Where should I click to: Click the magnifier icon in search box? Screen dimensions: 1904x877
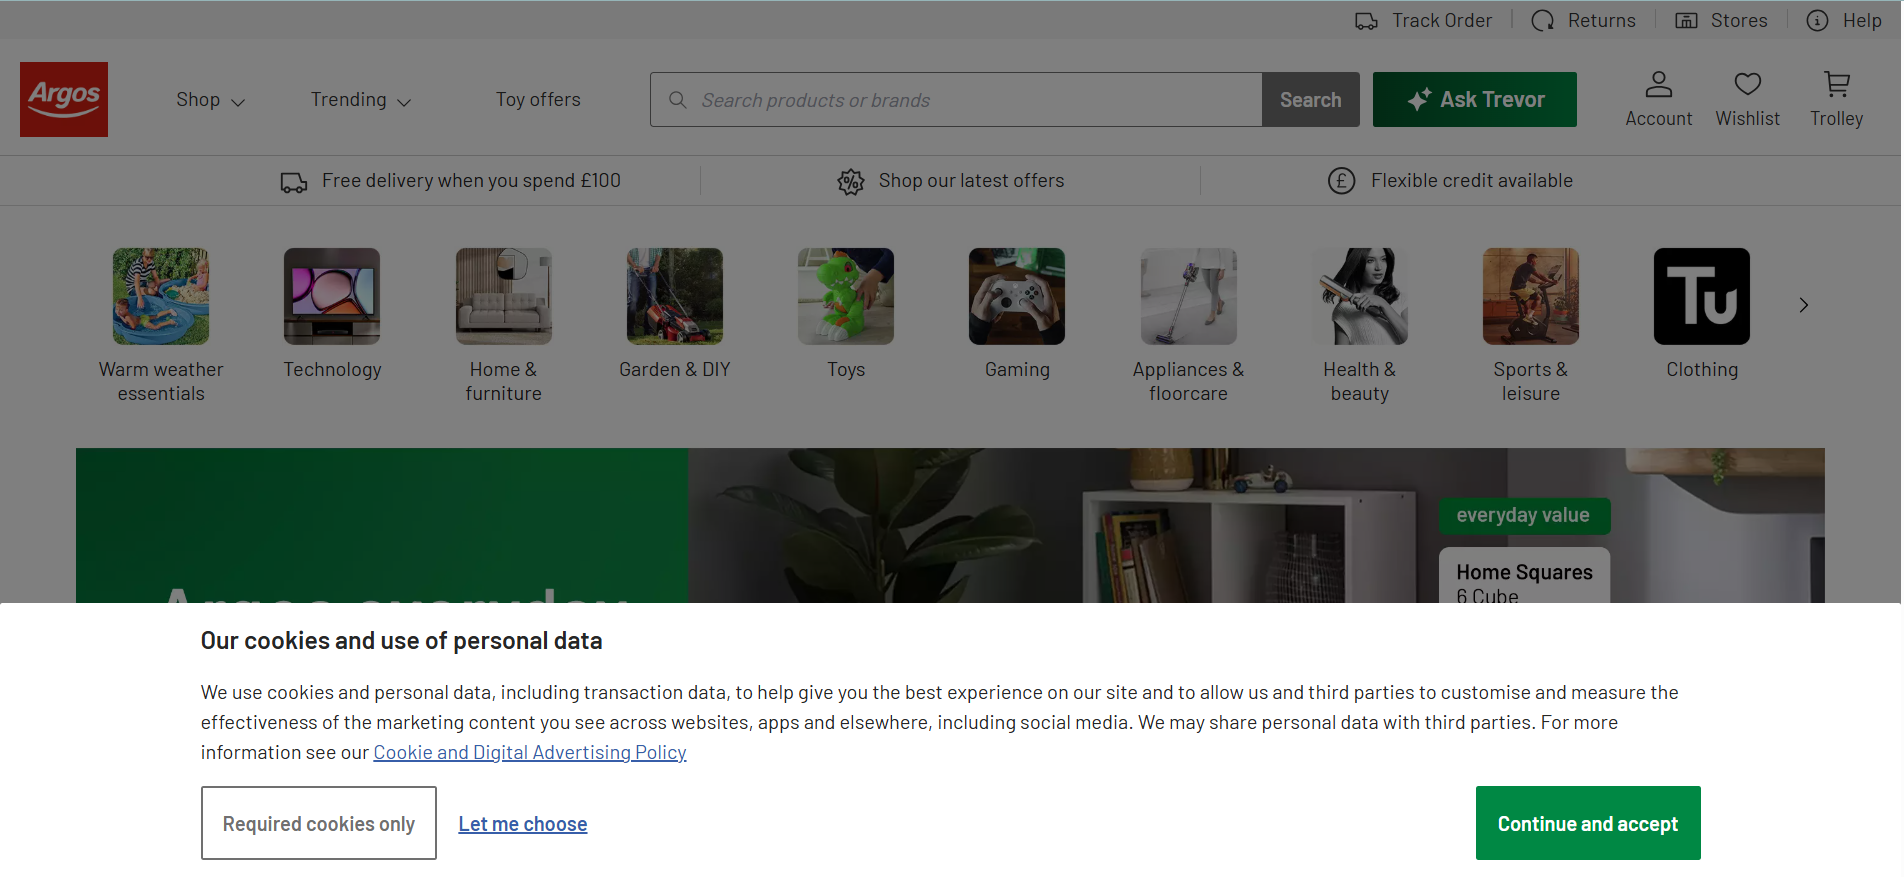(x=677, y=100)
